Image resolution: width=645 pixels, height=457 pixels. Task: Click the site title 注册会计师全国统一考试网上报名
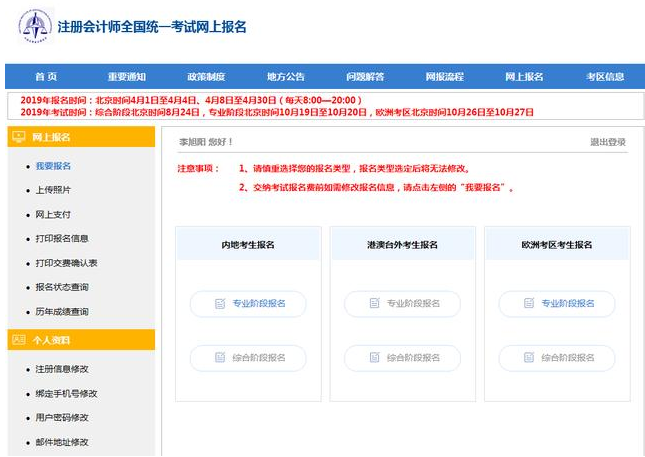pos(152,27)
